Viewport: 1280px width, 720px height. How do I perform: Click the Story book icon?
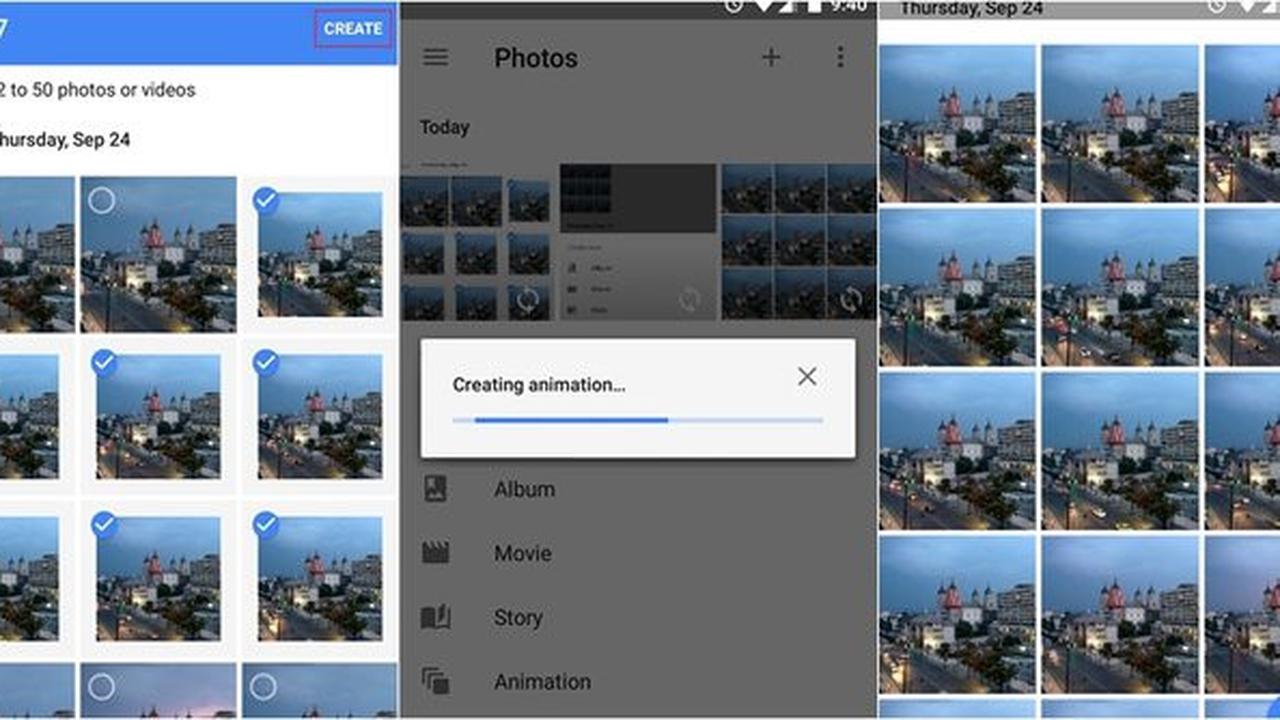pyautogui.click(x=436, y=617)
